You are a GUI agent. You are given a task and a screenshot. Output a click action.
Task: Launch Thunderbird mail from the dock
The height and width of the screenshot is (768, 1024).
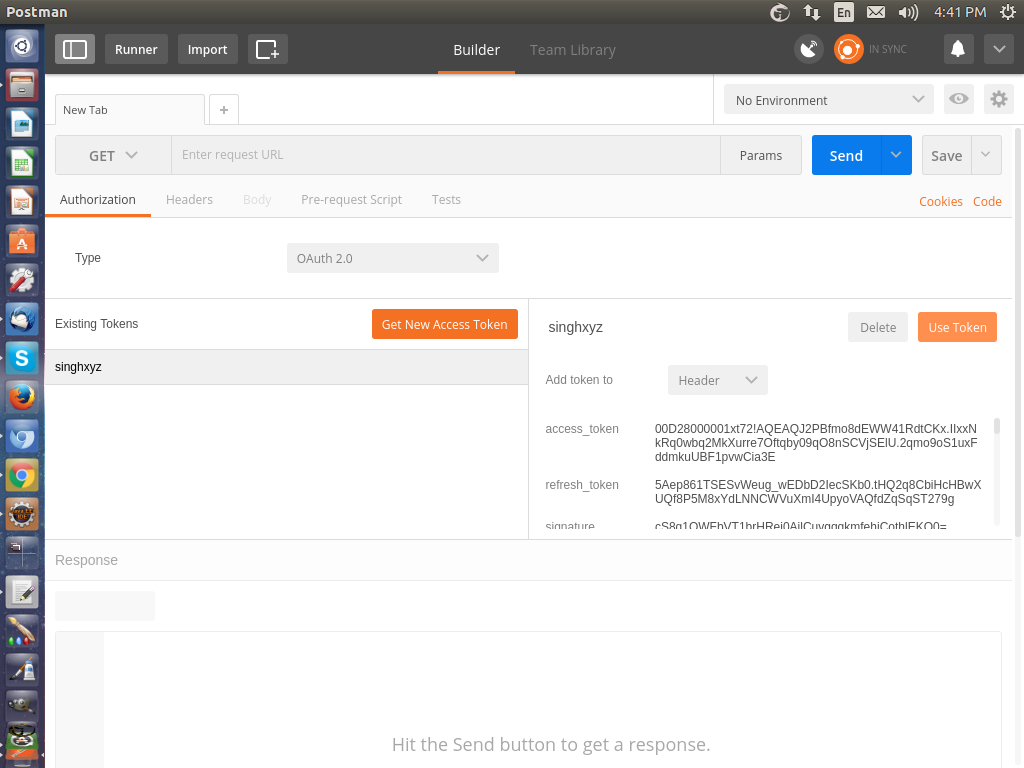(x=22, y=319)
